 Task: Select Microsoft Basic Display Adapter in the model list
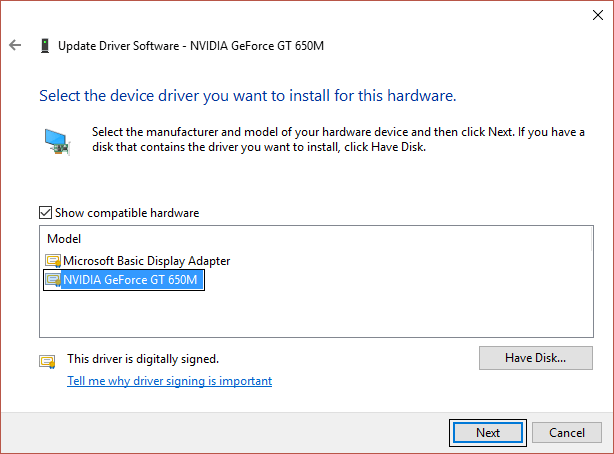tap(146, 261)
